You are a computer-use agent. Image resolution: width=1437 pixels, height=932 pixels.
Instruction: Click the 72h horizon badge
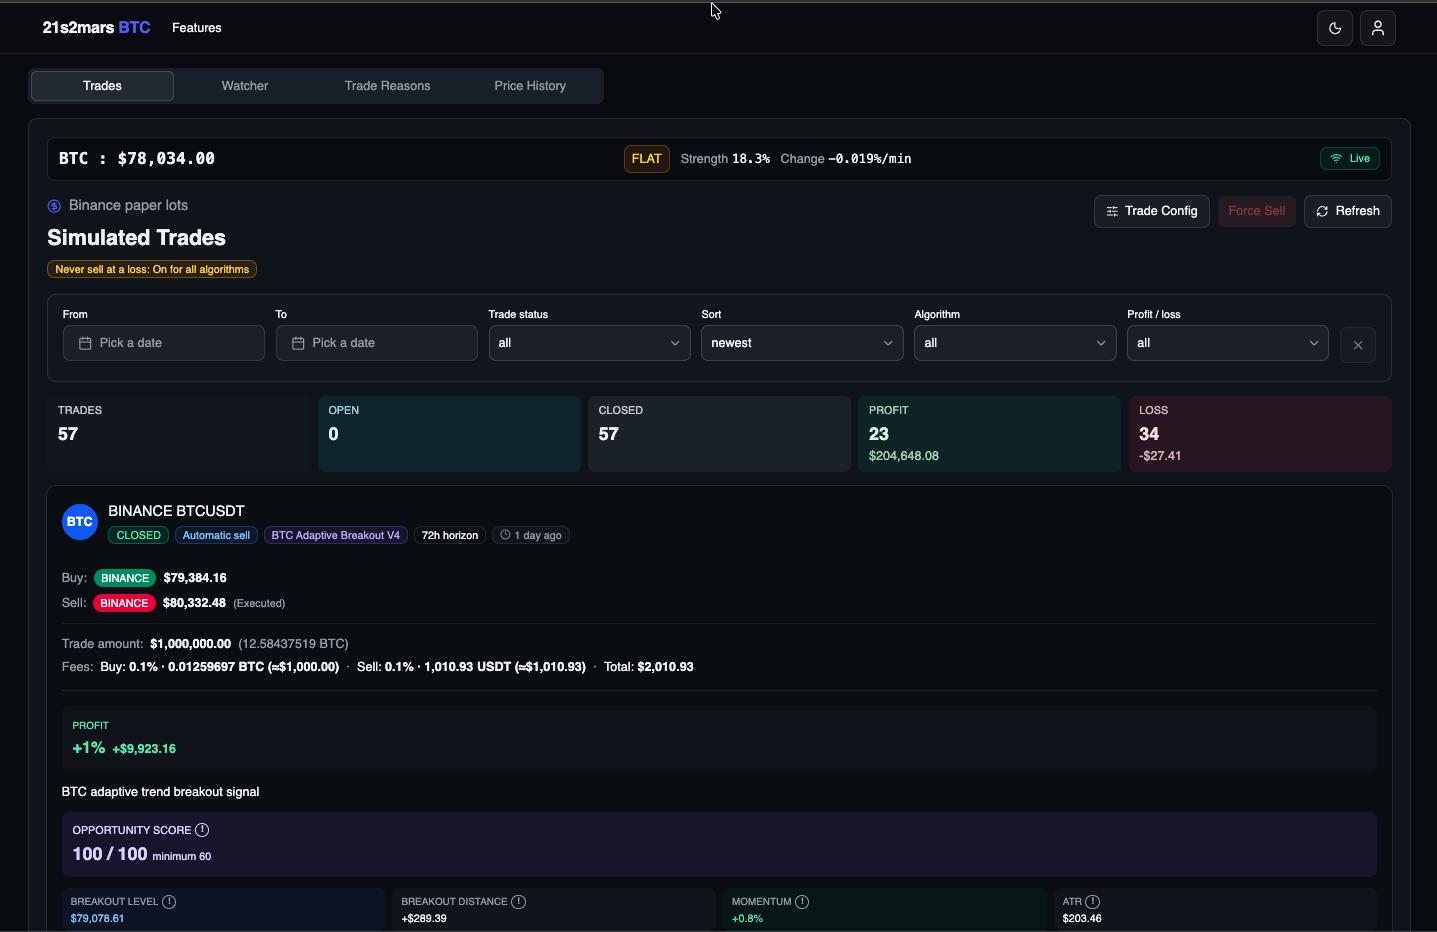point(449,535)
